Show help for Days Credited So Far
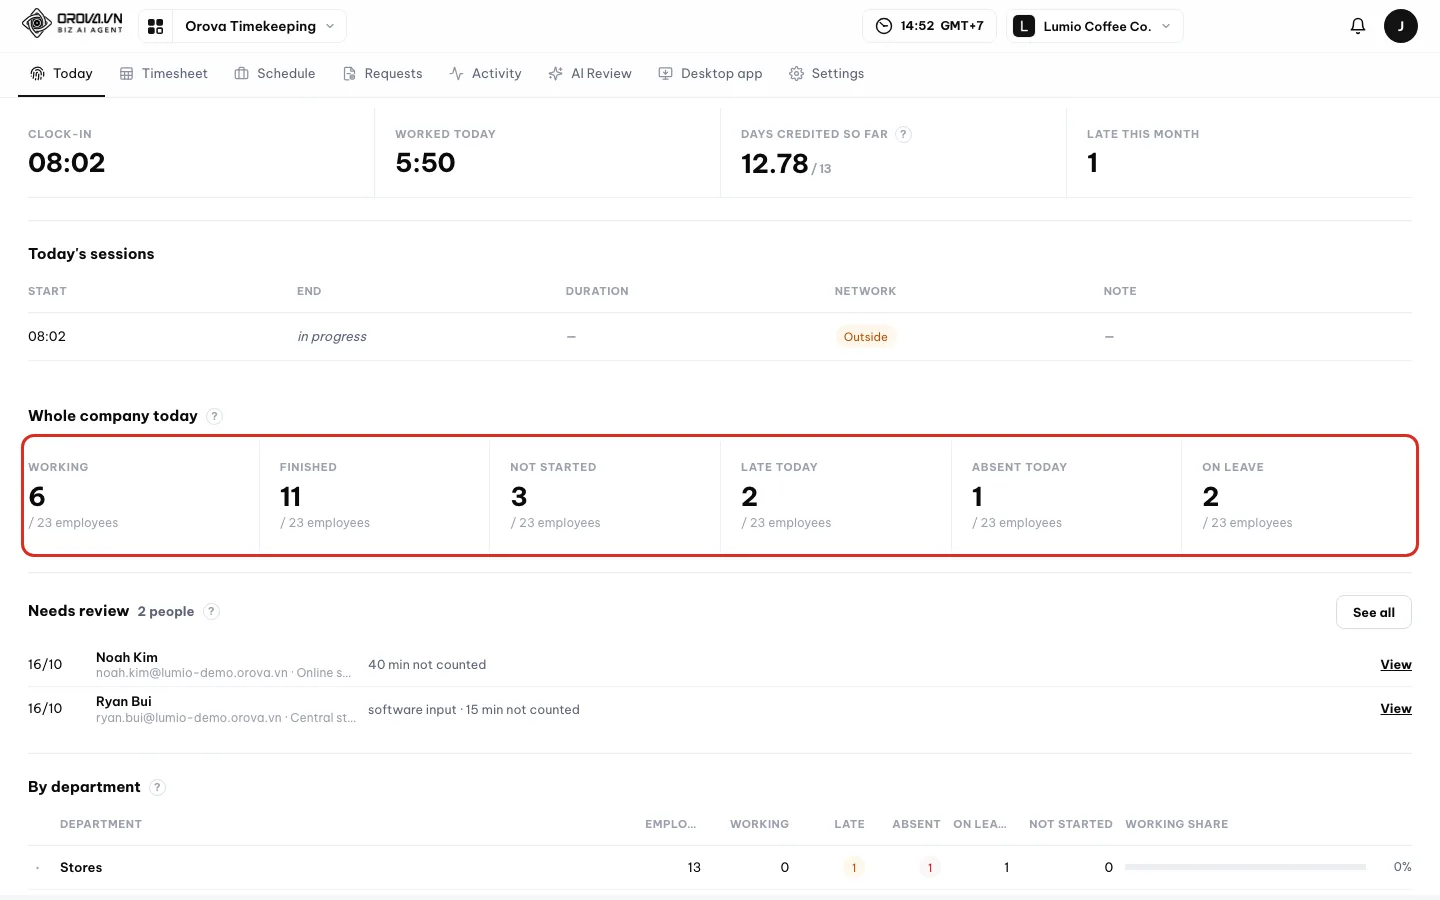This screenshot has height=900, width=1440. point(903,134)
